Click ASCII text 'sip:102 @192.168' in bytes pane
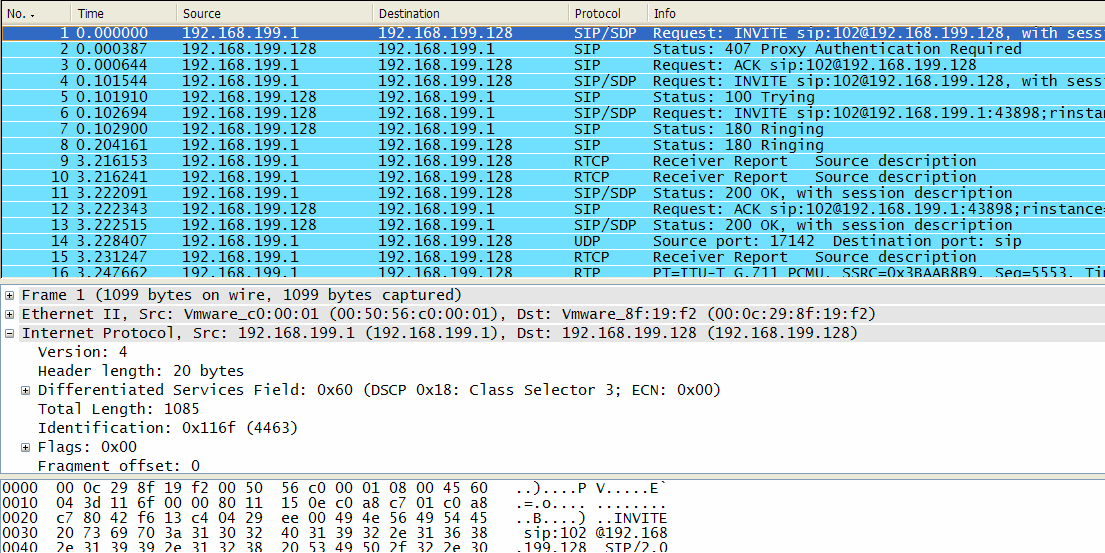Viewport: 1105px width, 553px height. [x=595, y=533]
